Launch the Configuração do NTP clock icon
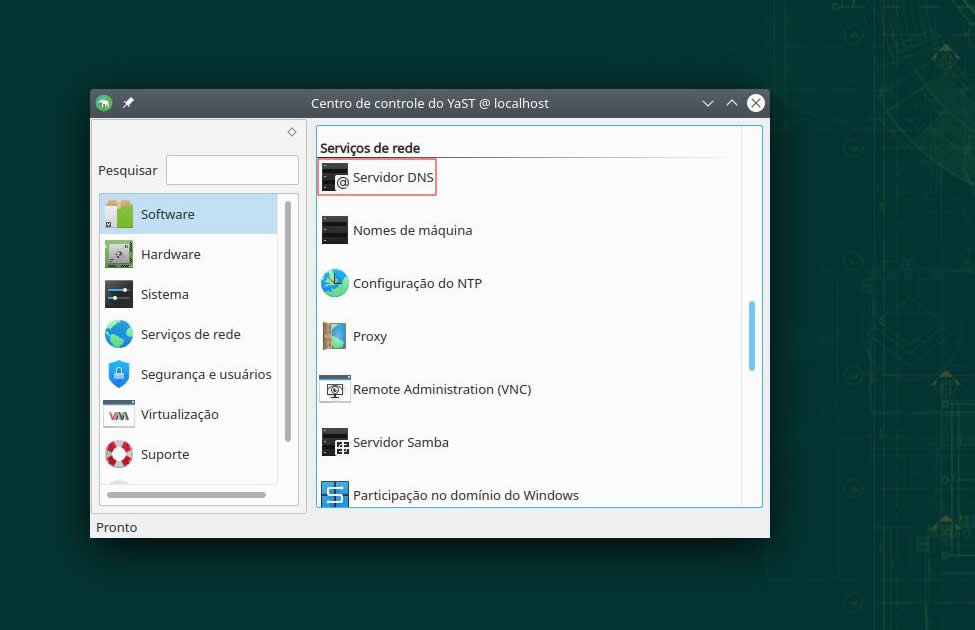 pos(335,284)
